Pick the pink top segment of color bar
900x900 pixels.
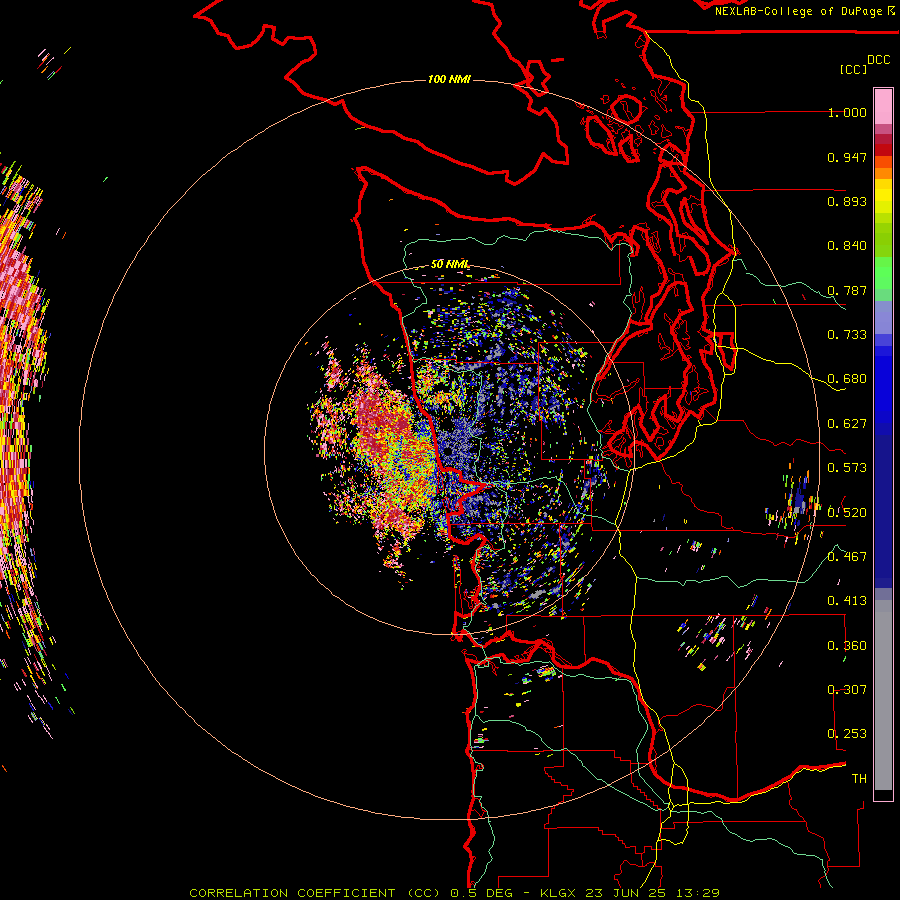click(x=883, y=107)
